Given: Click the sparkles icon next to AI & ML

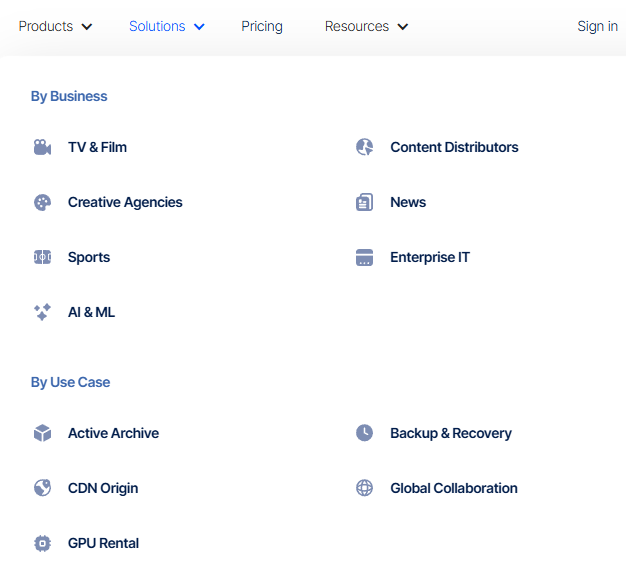Looking at the screenshot, I should pos(42,312).
